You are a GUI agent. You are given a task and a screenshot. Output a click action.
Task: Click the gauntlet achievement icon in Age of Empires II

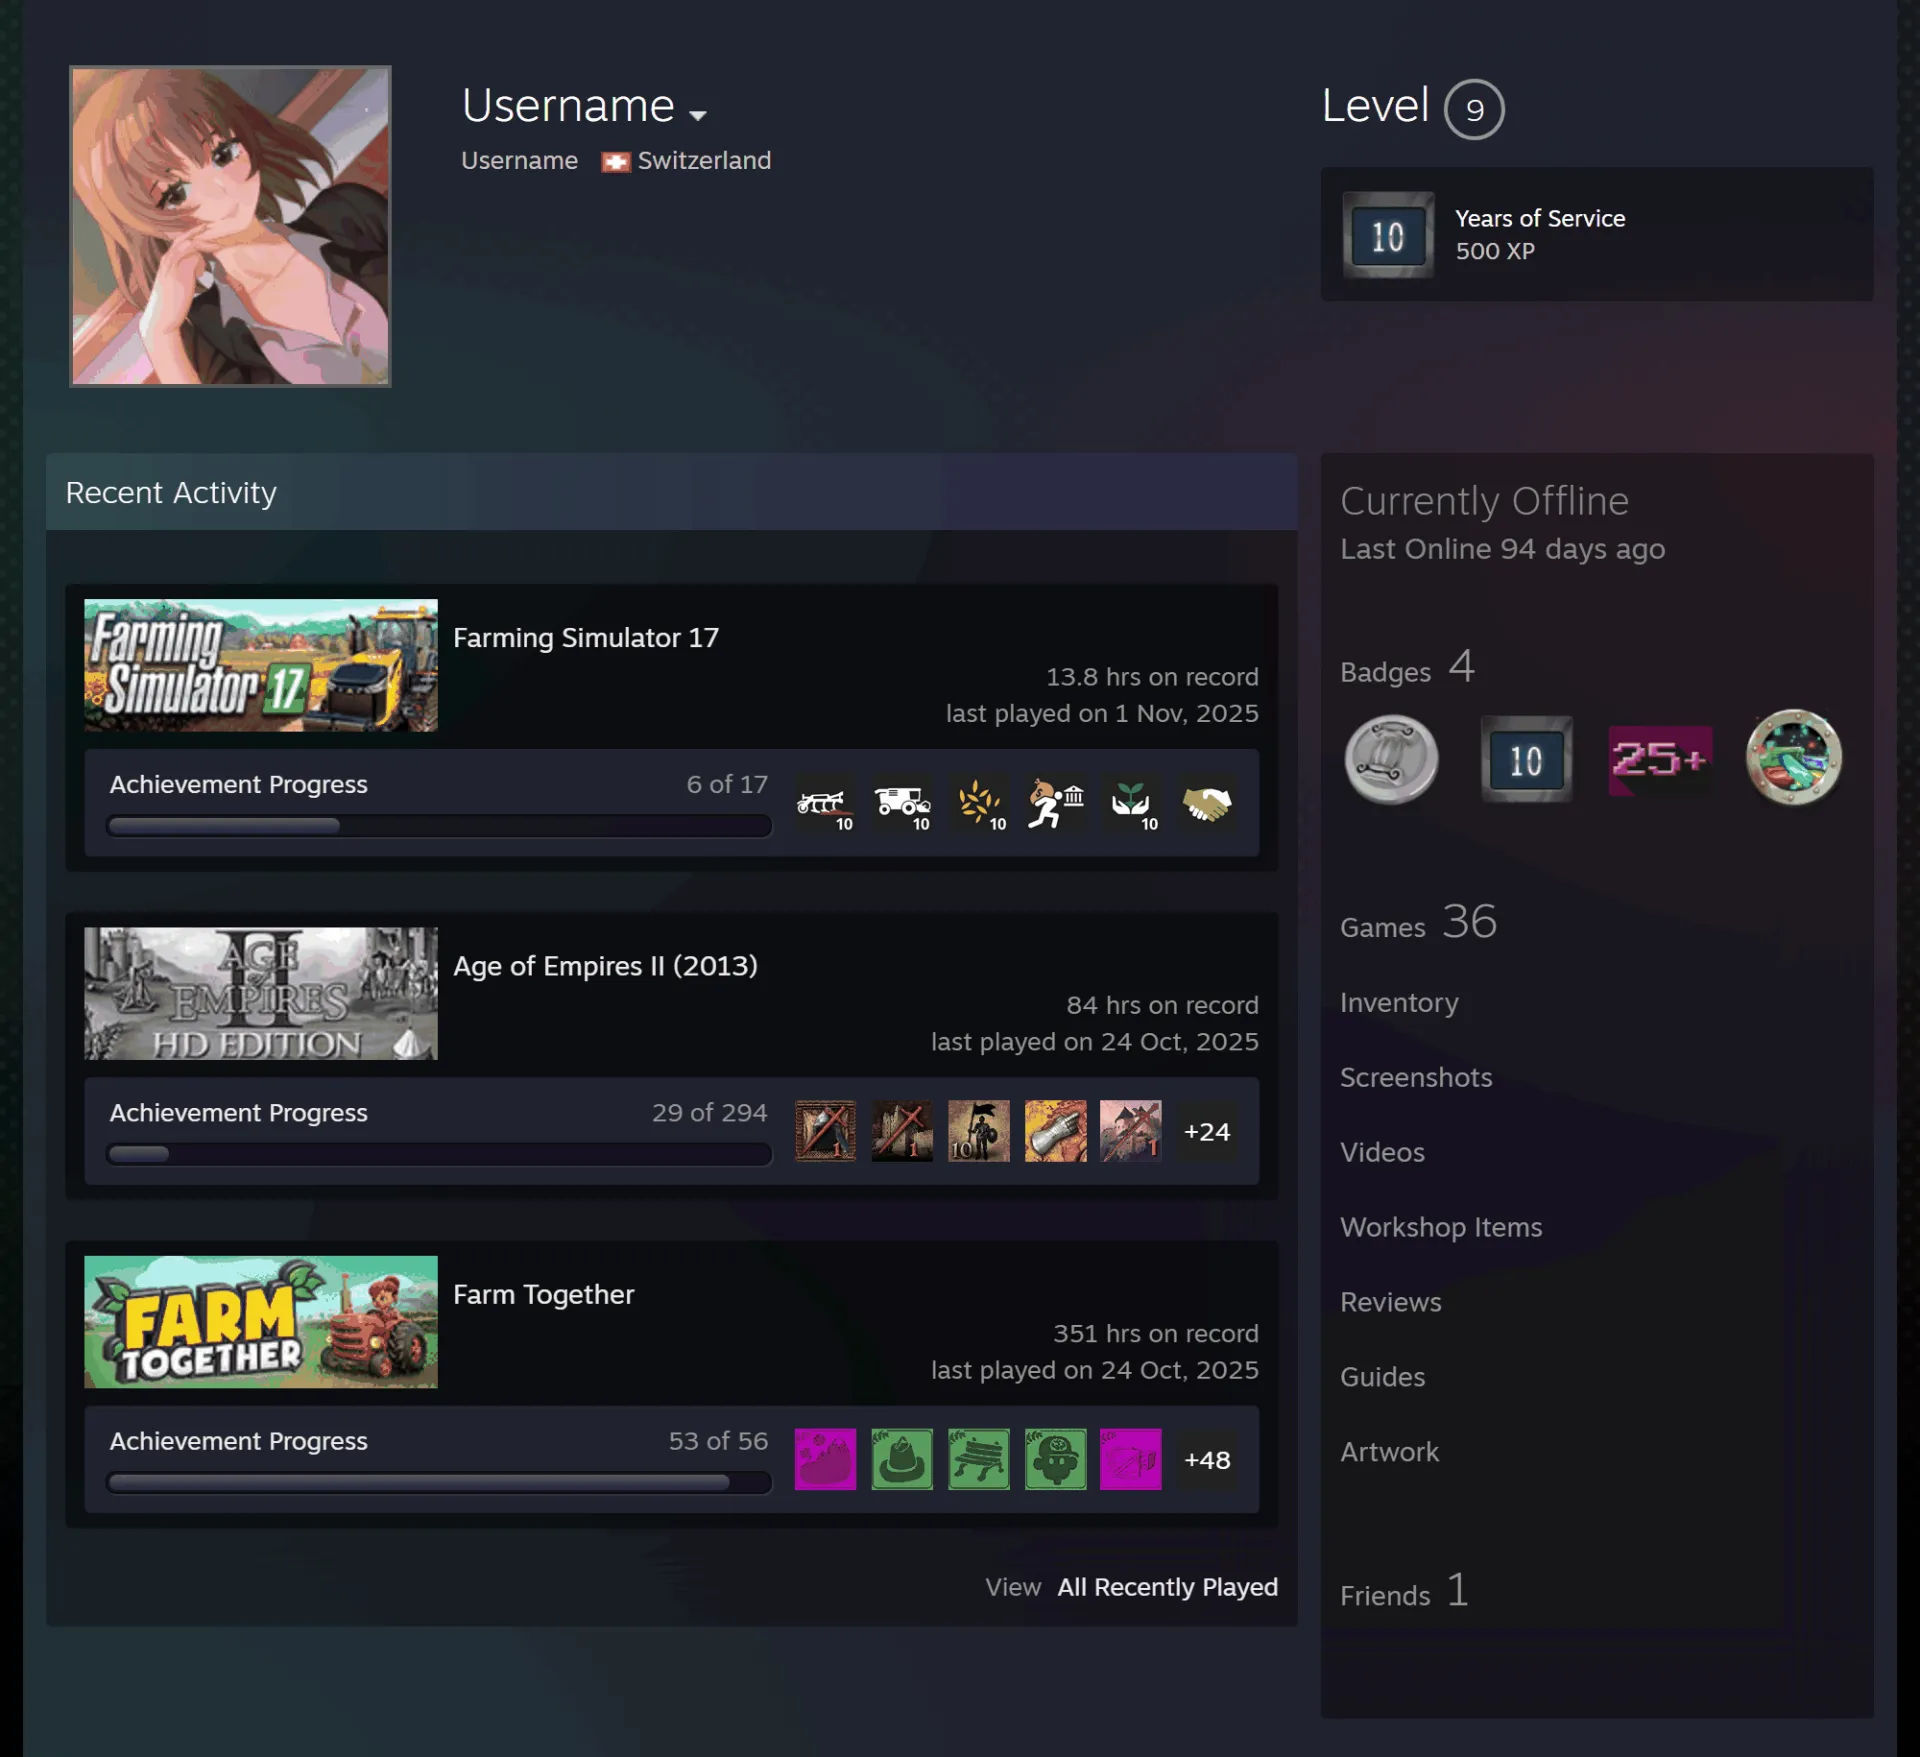[x=1055, y=1131]
